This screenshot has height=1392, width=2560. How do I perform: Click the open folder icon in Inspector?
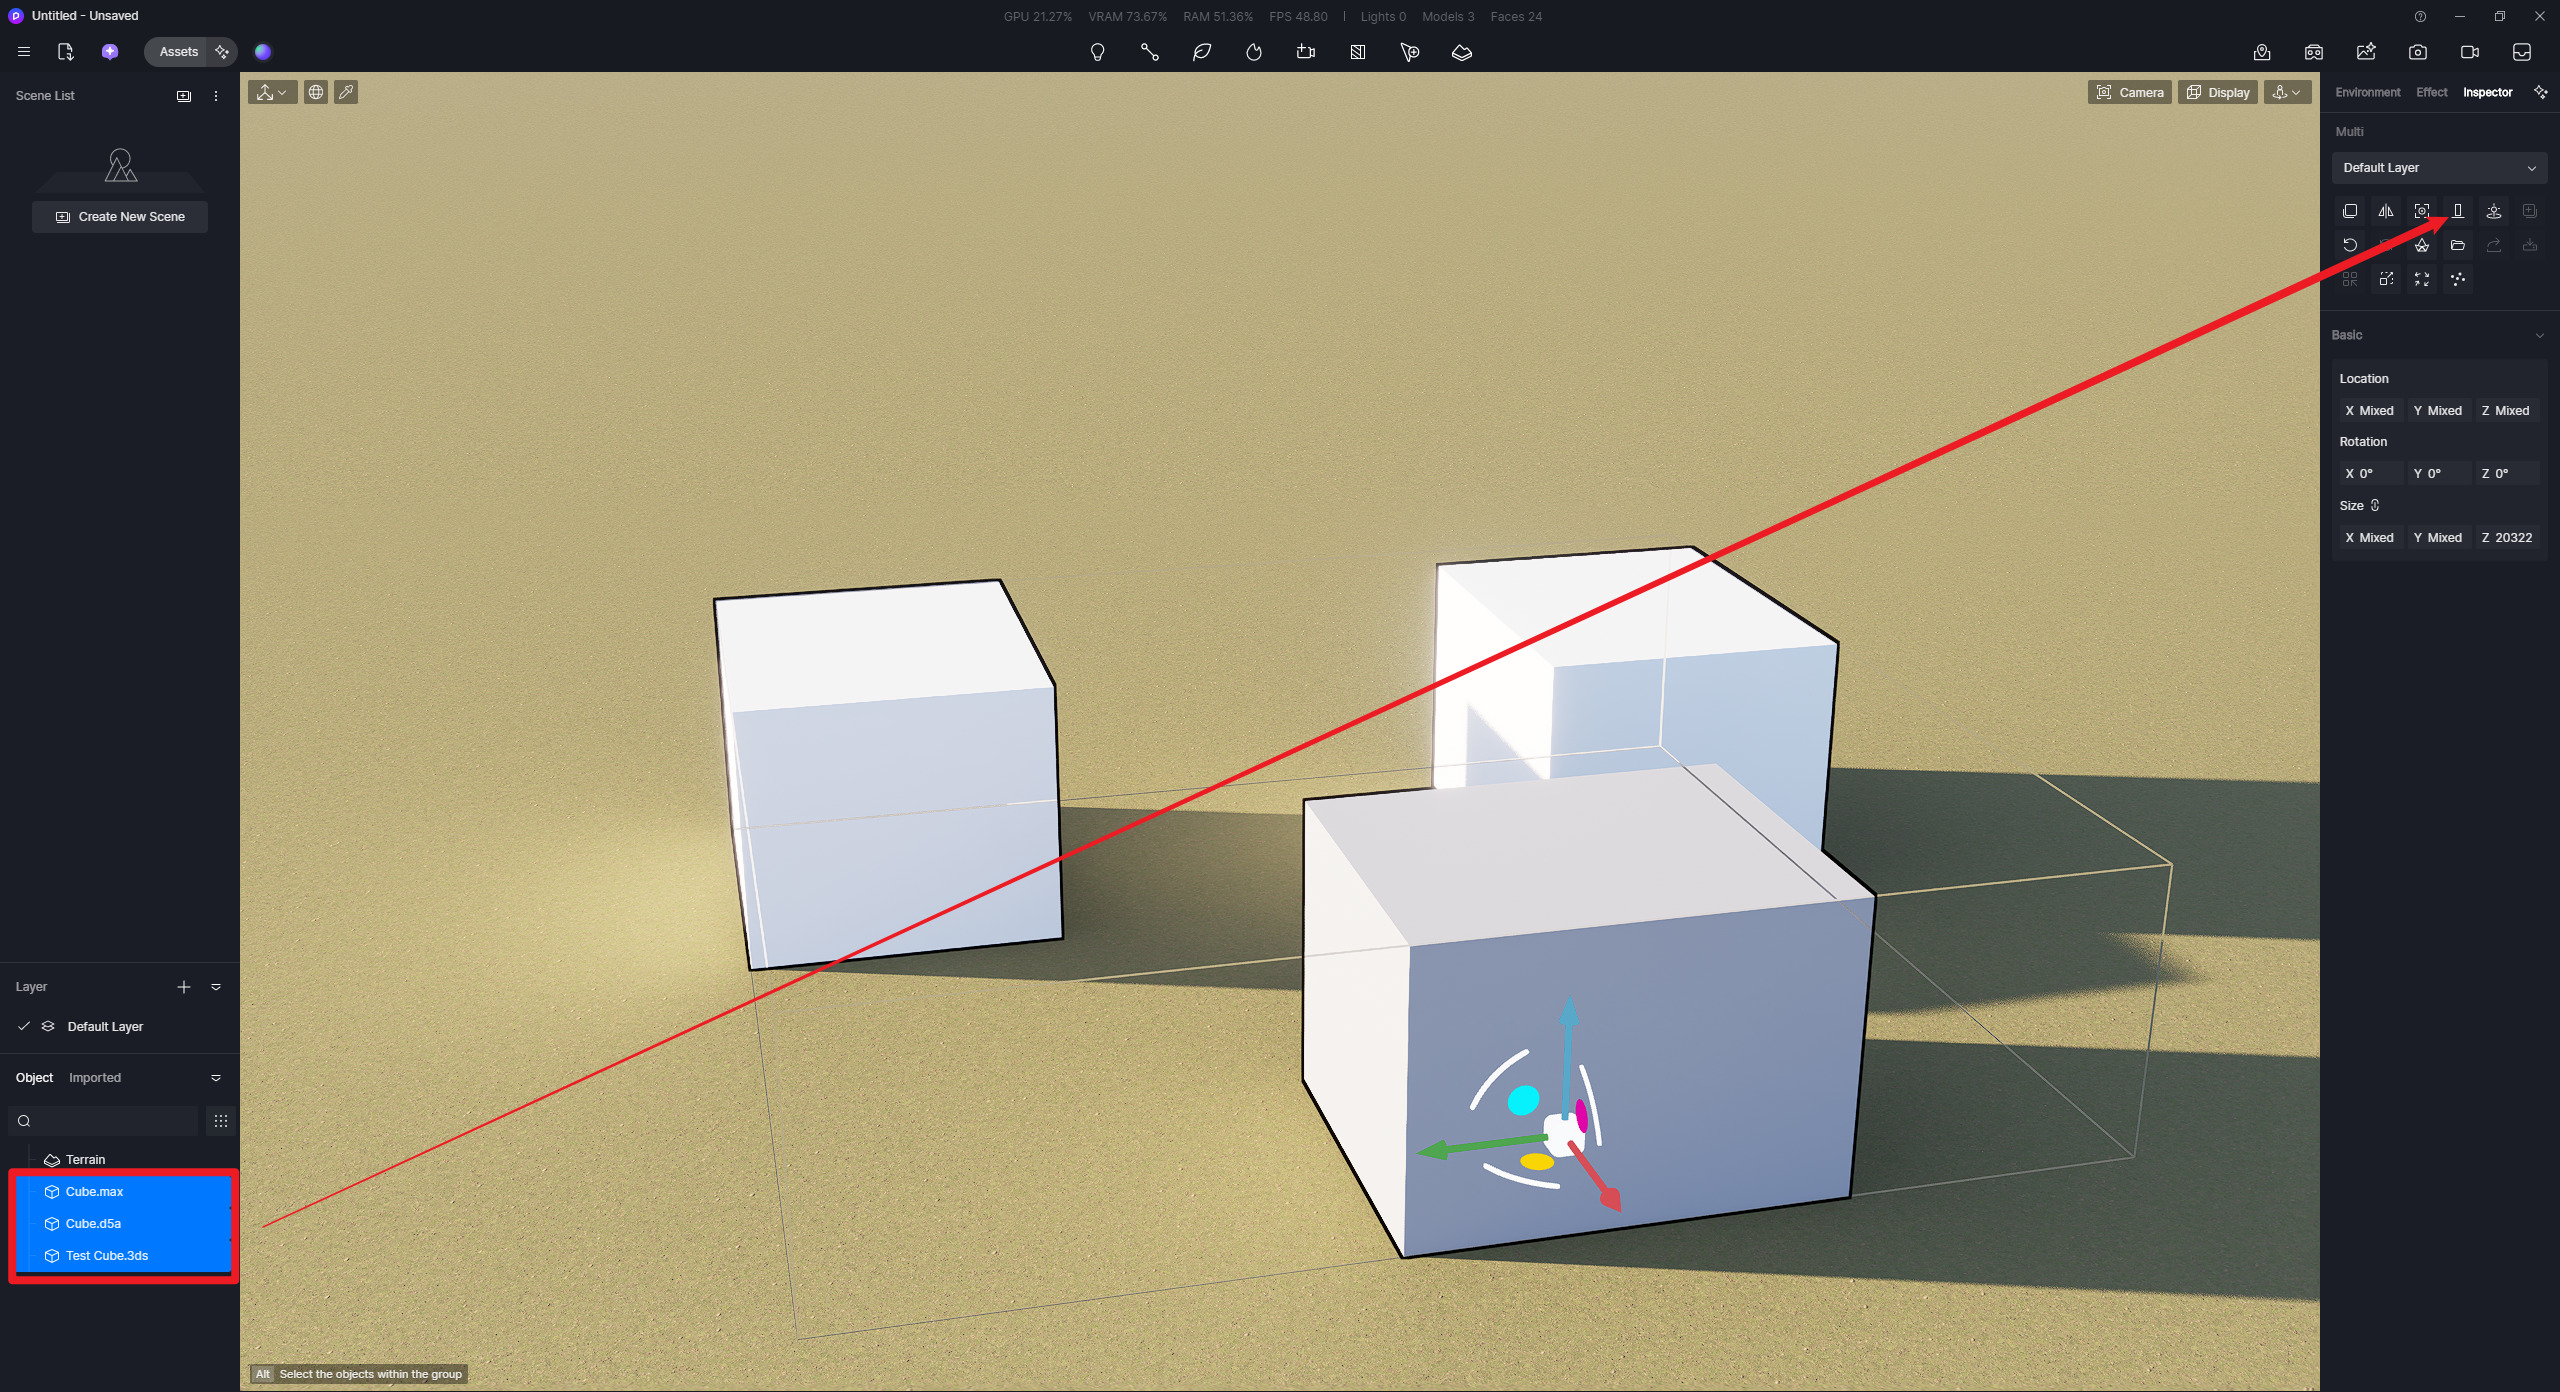[x=2458, y=245]
